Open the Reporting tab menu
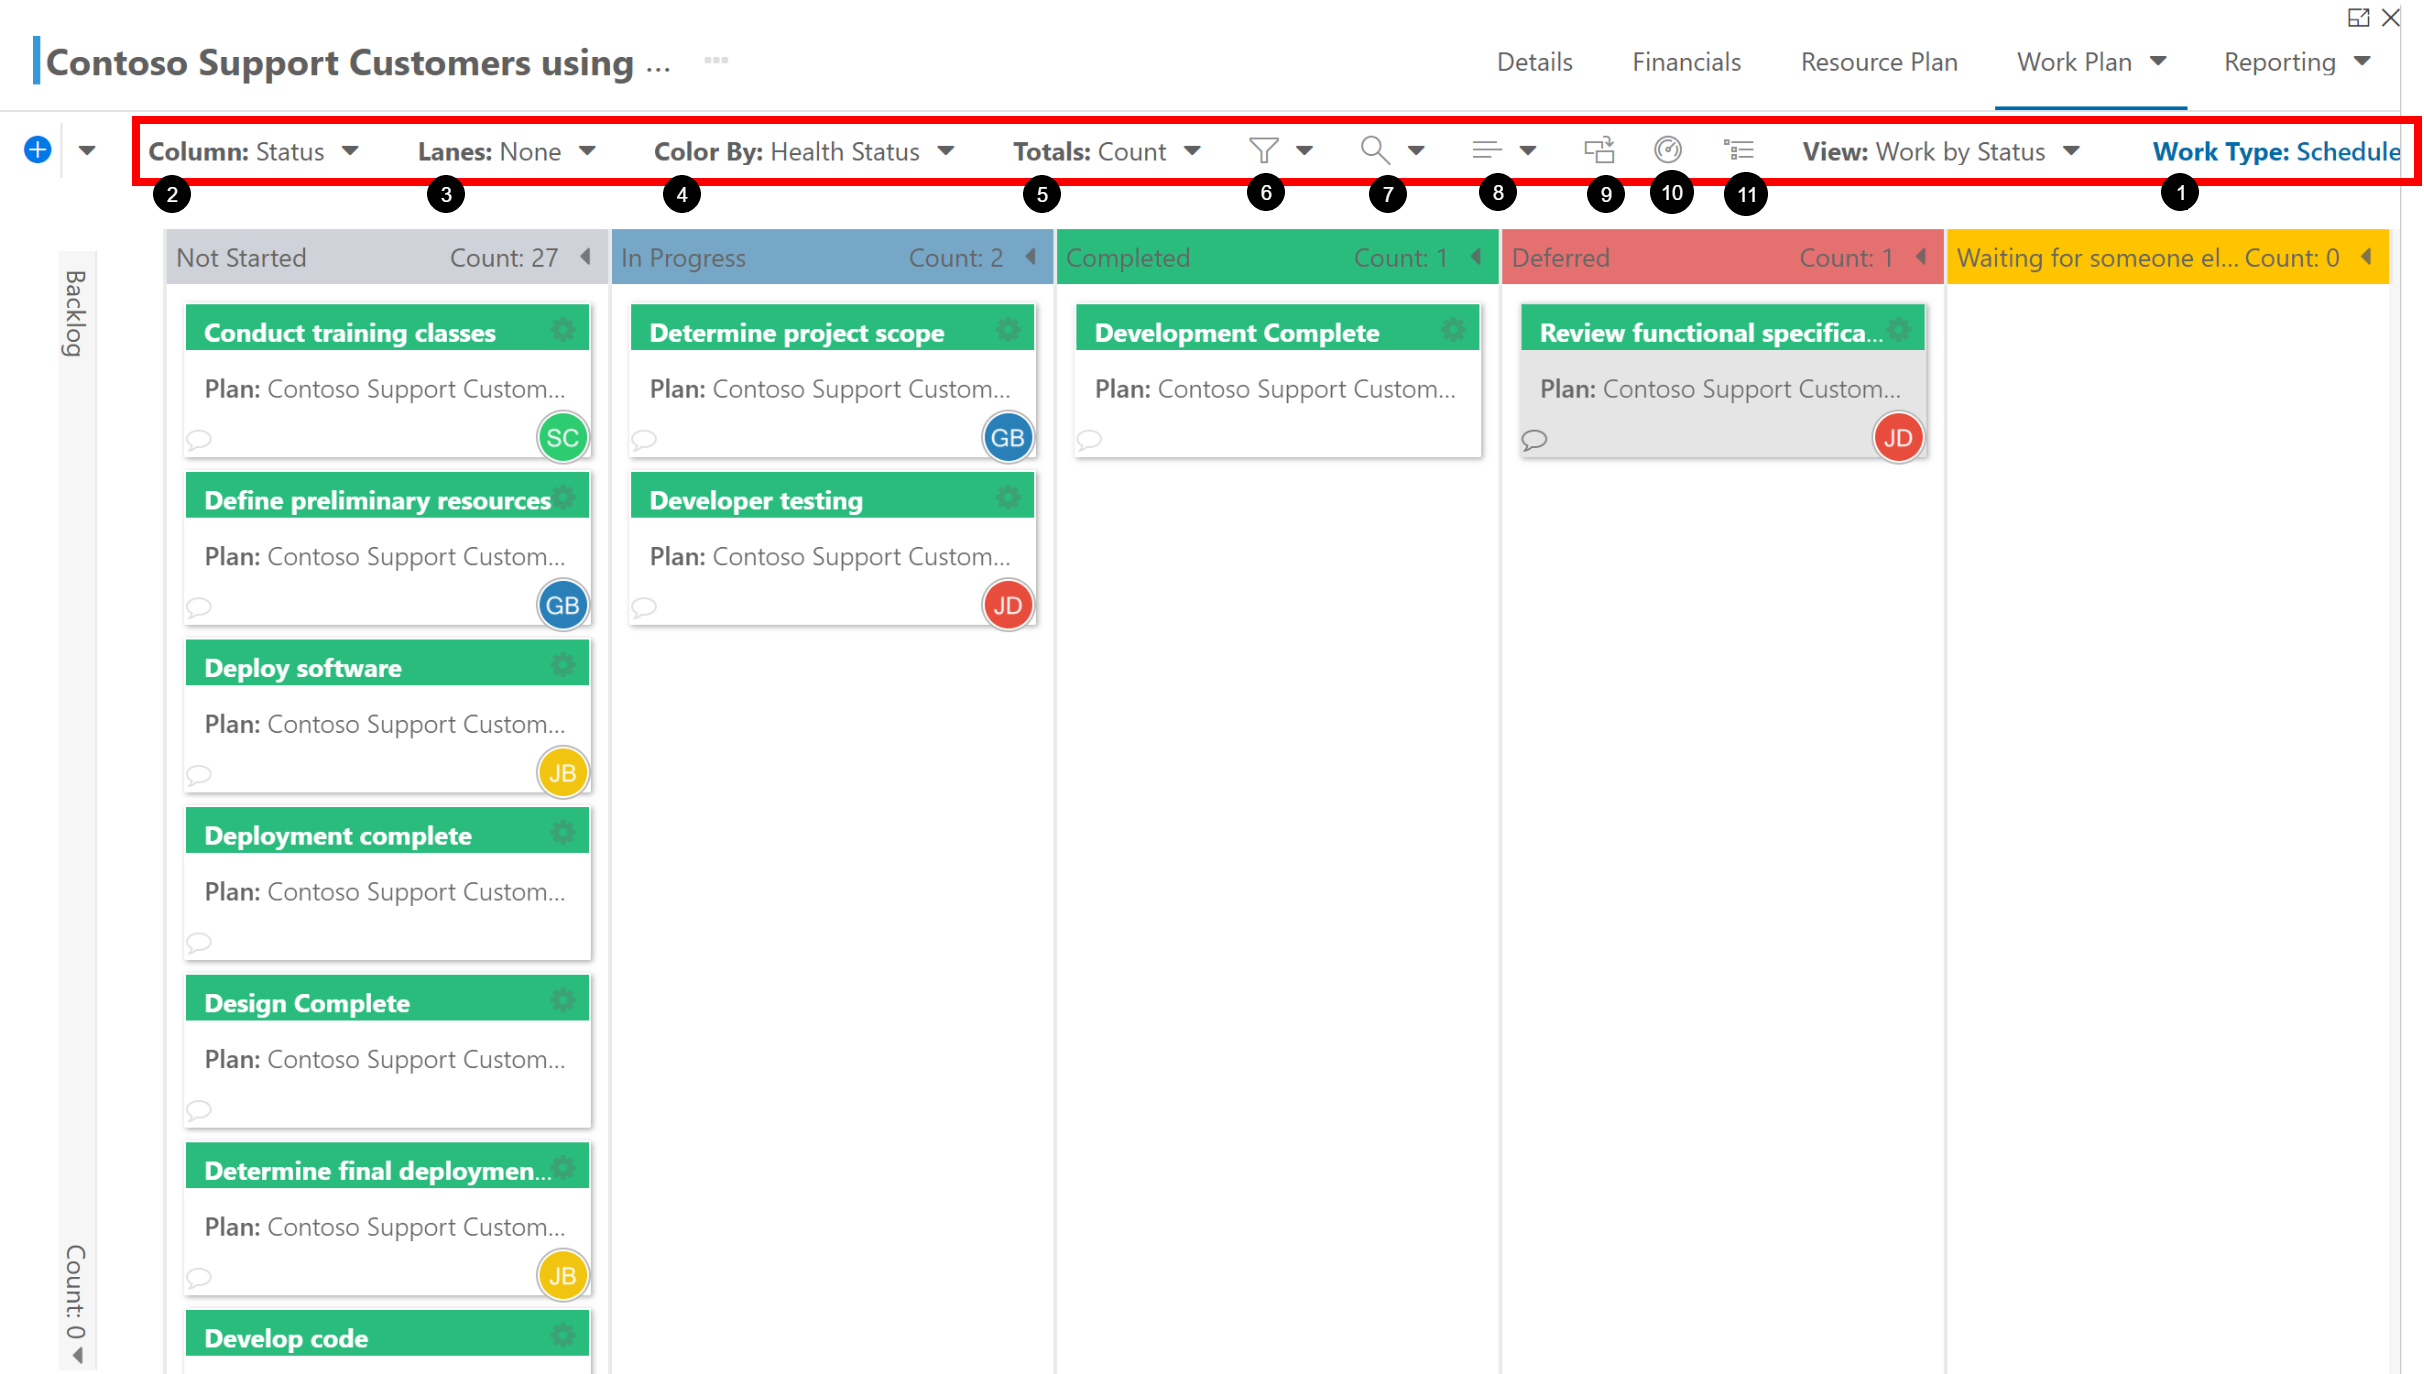 tap(2297, 62)
